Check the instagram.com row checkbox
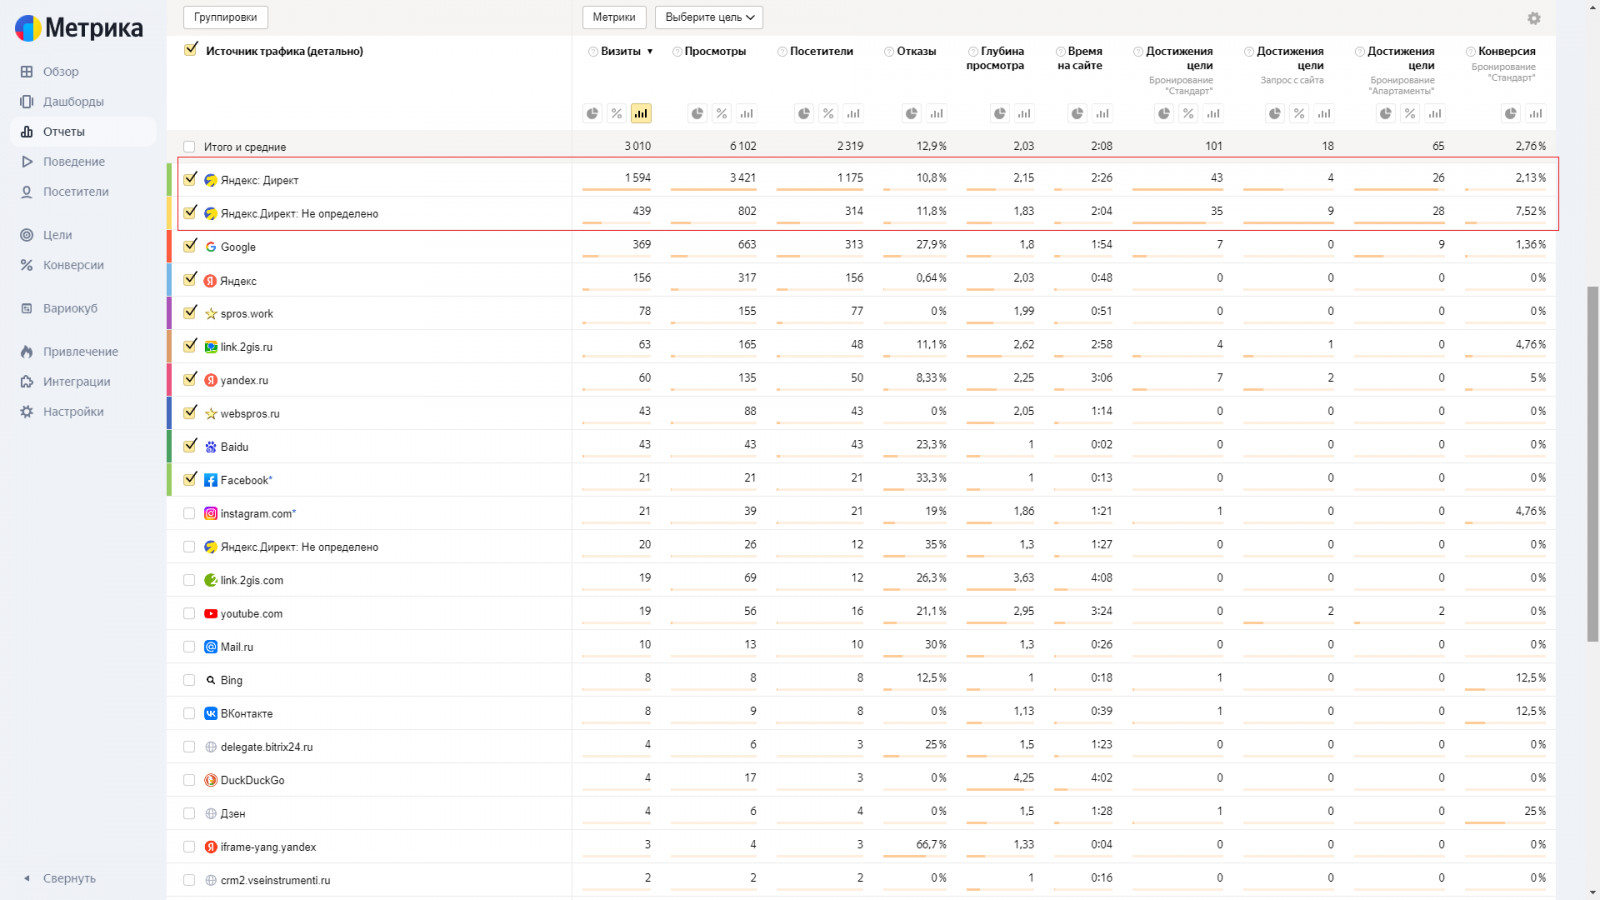1600x900 pixels. 189,513
